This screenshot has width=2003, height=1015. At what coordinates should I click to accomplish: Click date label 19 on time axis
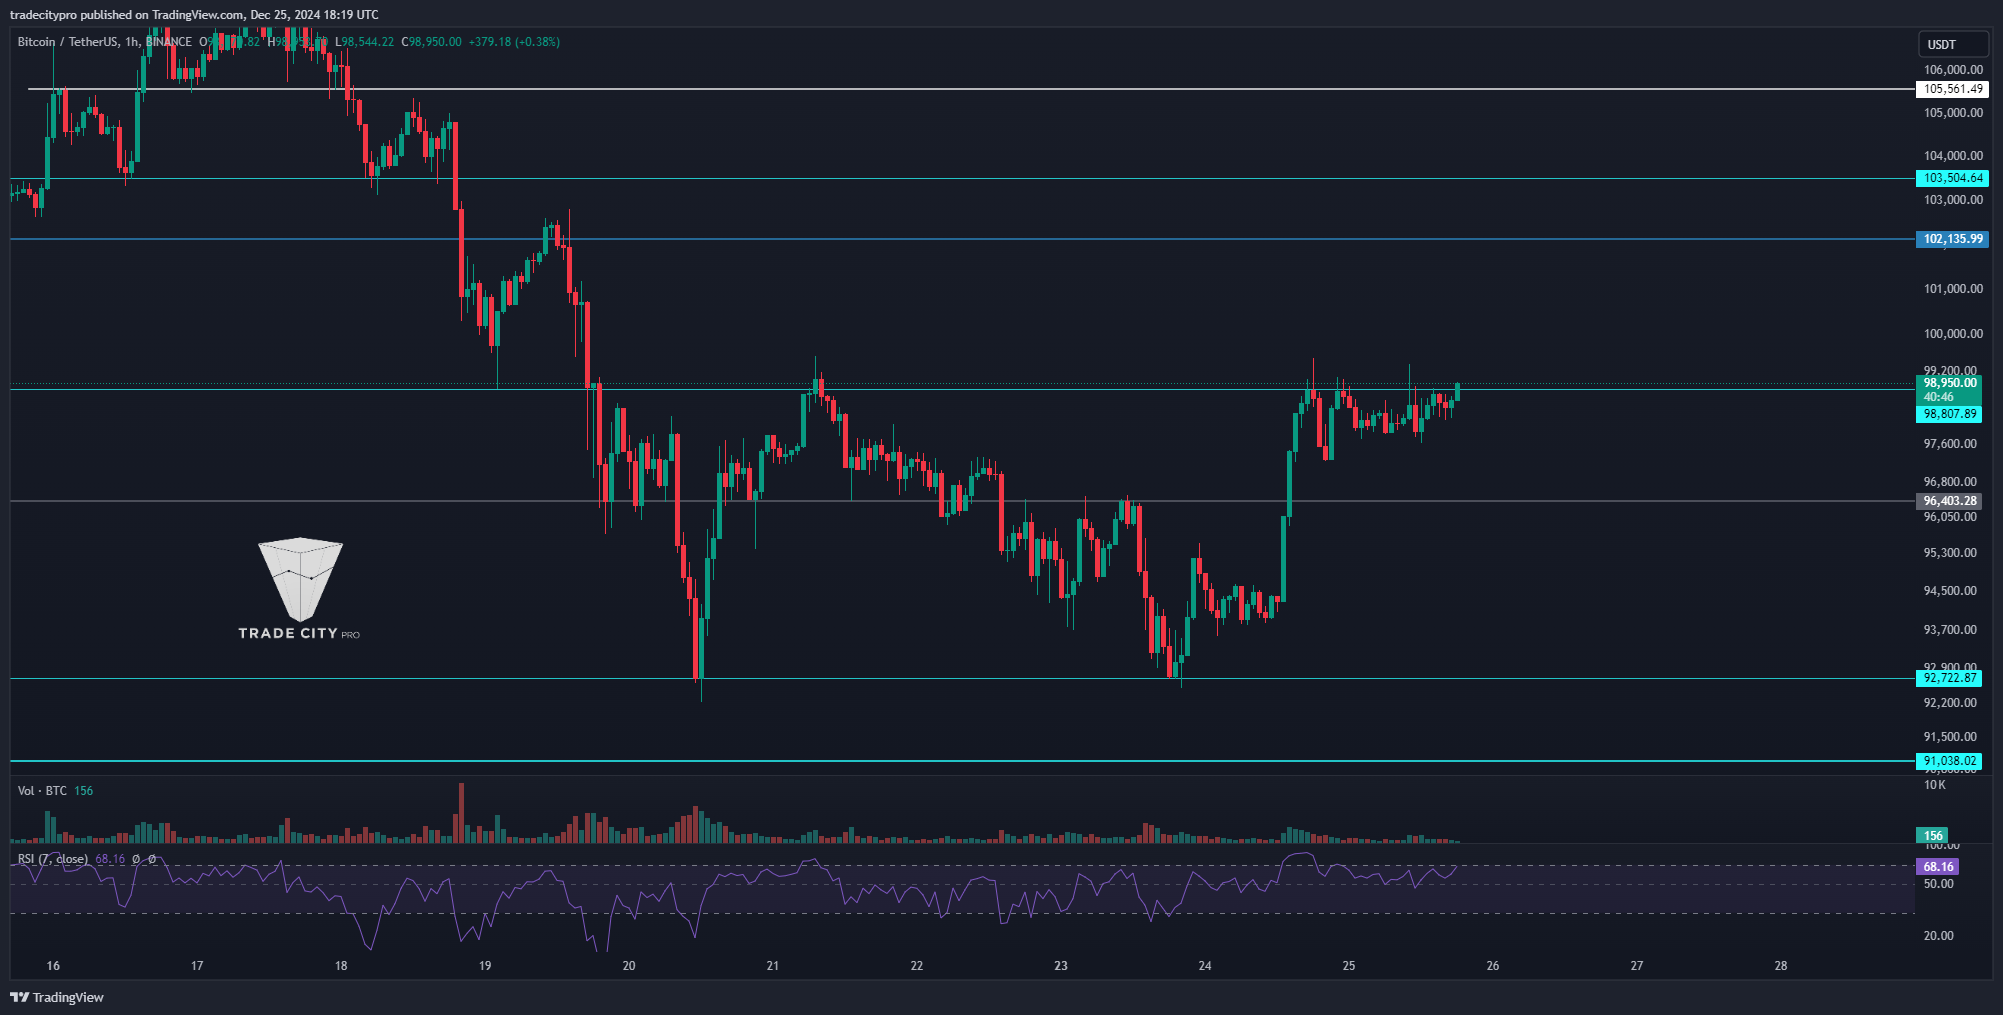click(485, 966)
